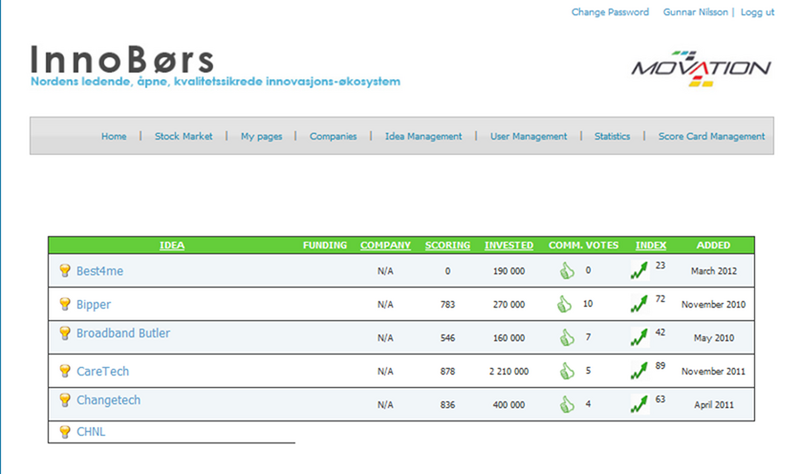800x474 pixels.
Task: Open Score Card Management
Action: (x=711, y=136)
